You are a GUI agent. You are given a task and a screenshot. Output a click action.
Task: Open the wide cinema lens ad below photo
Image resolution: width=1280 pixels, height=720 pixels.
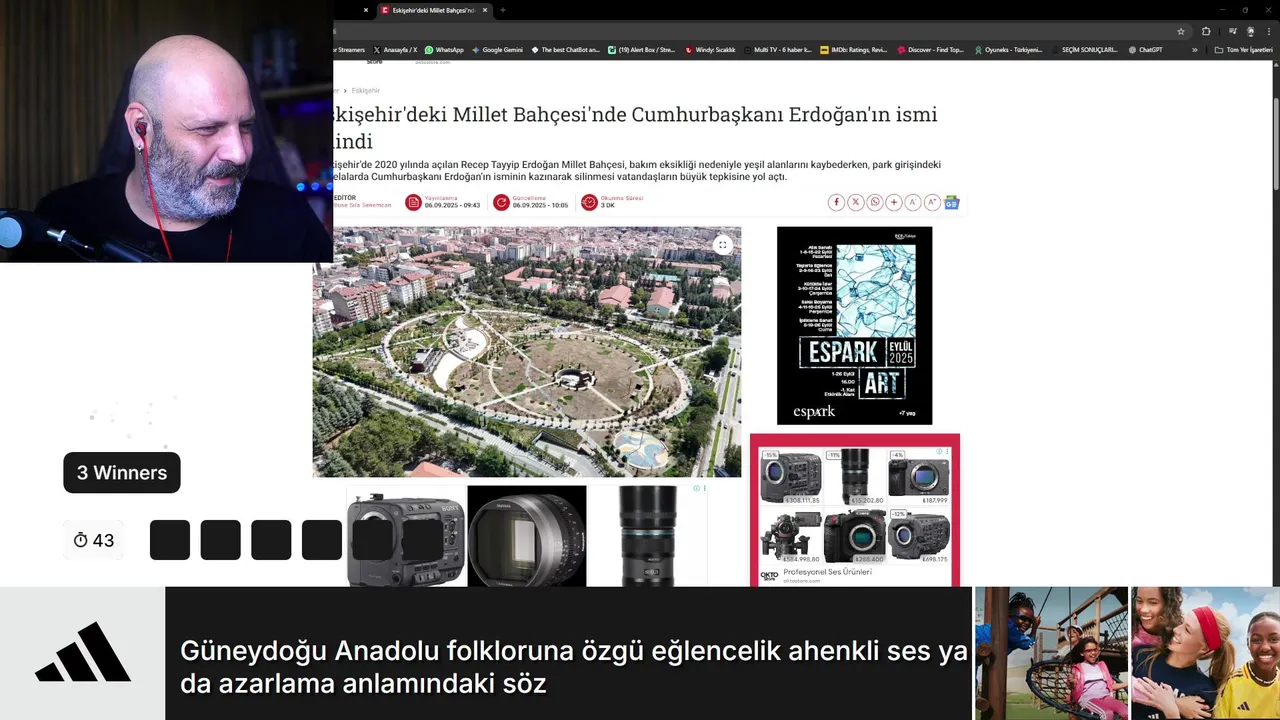(x=527, y=536)
